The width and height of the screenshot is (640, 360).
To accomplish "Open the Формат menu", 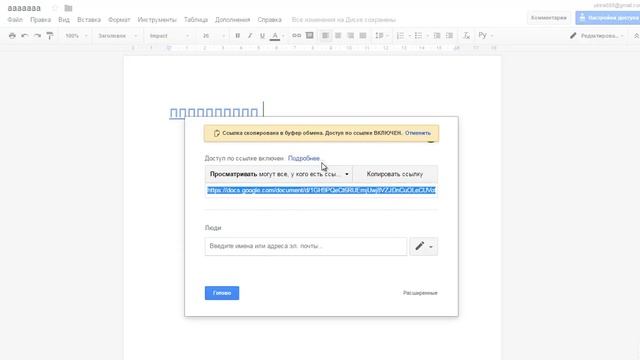I will [x=119, y=20].
